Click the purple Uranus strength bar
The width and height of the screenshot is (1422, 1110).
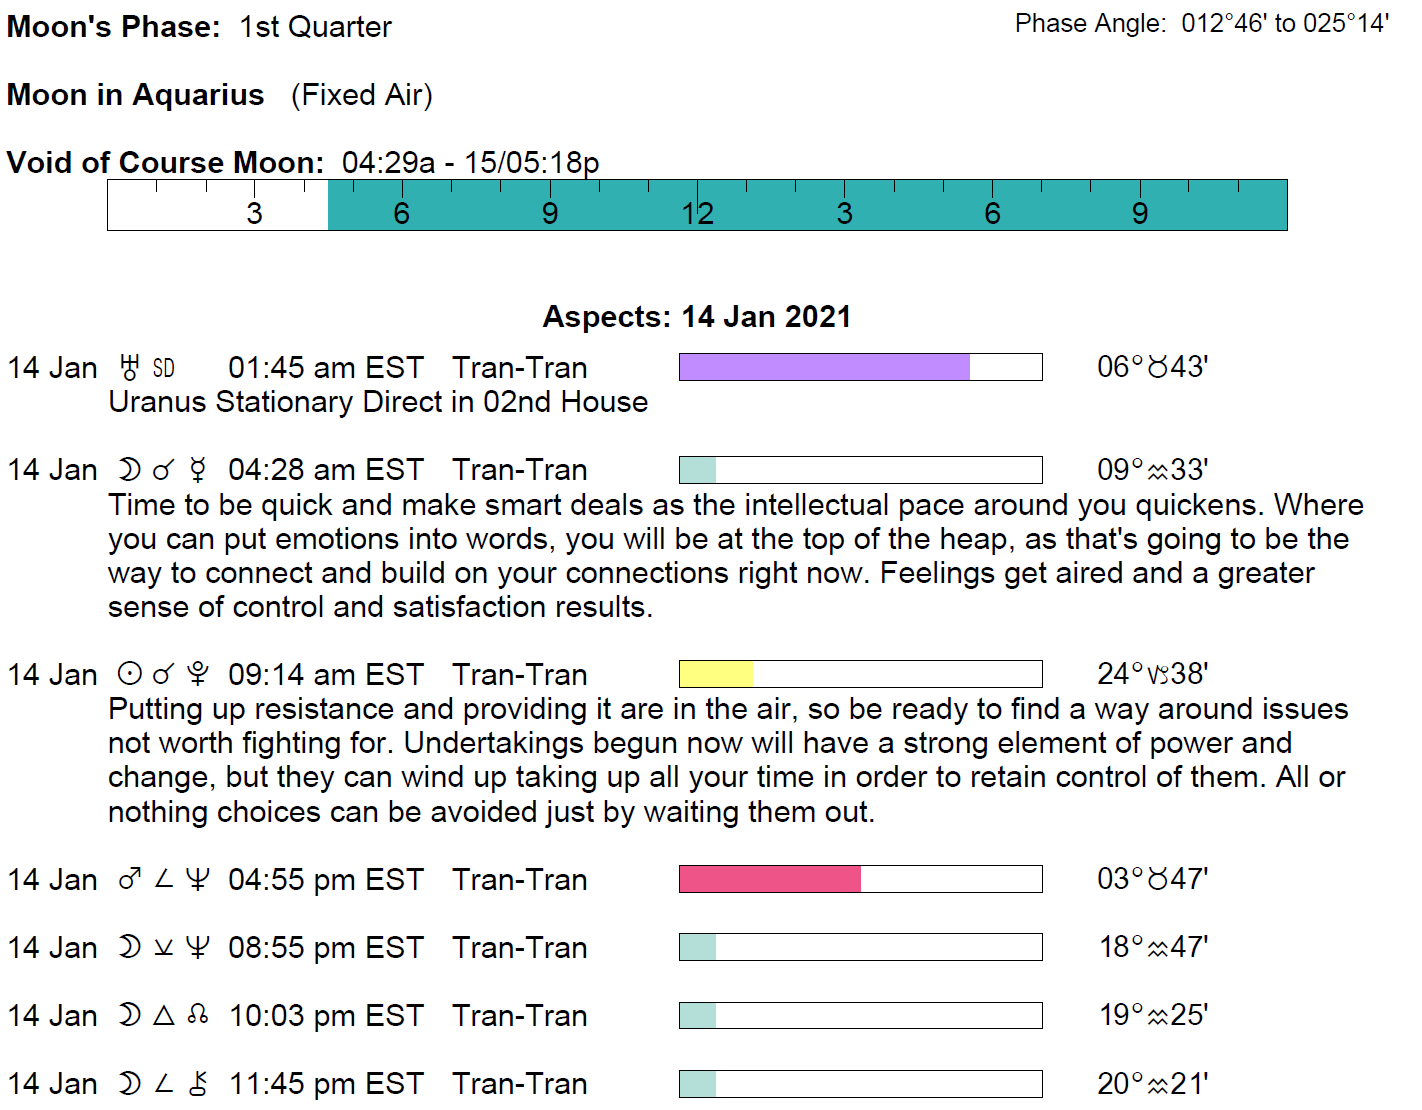pos(824,367)
